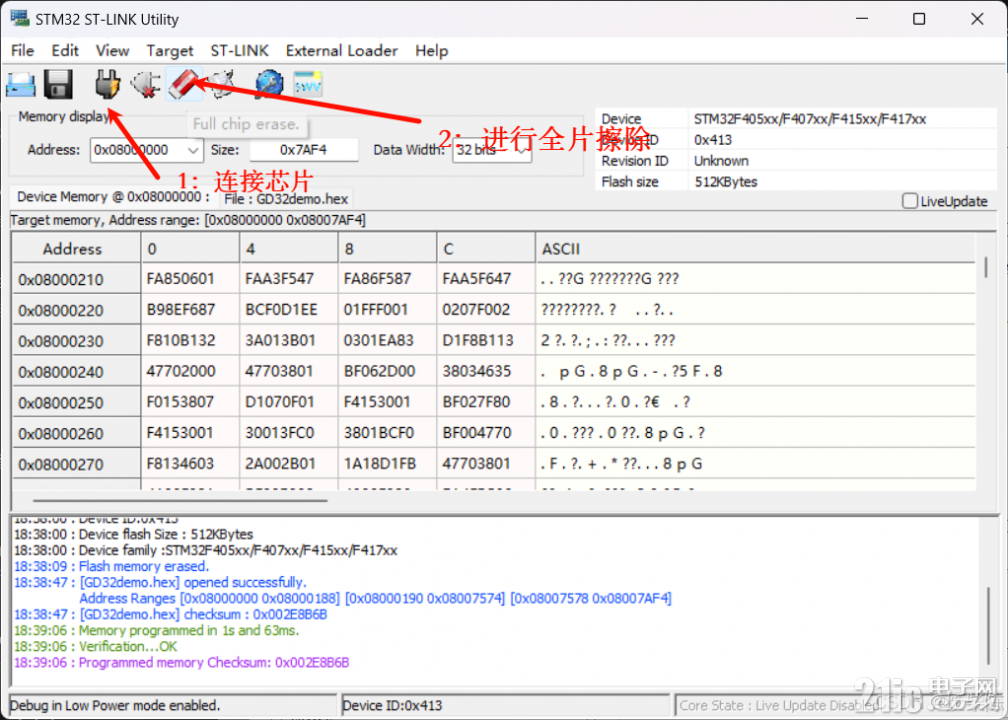Click the ASCII column header
Viewport: 1008px width, 720px height.
point(755,249)
